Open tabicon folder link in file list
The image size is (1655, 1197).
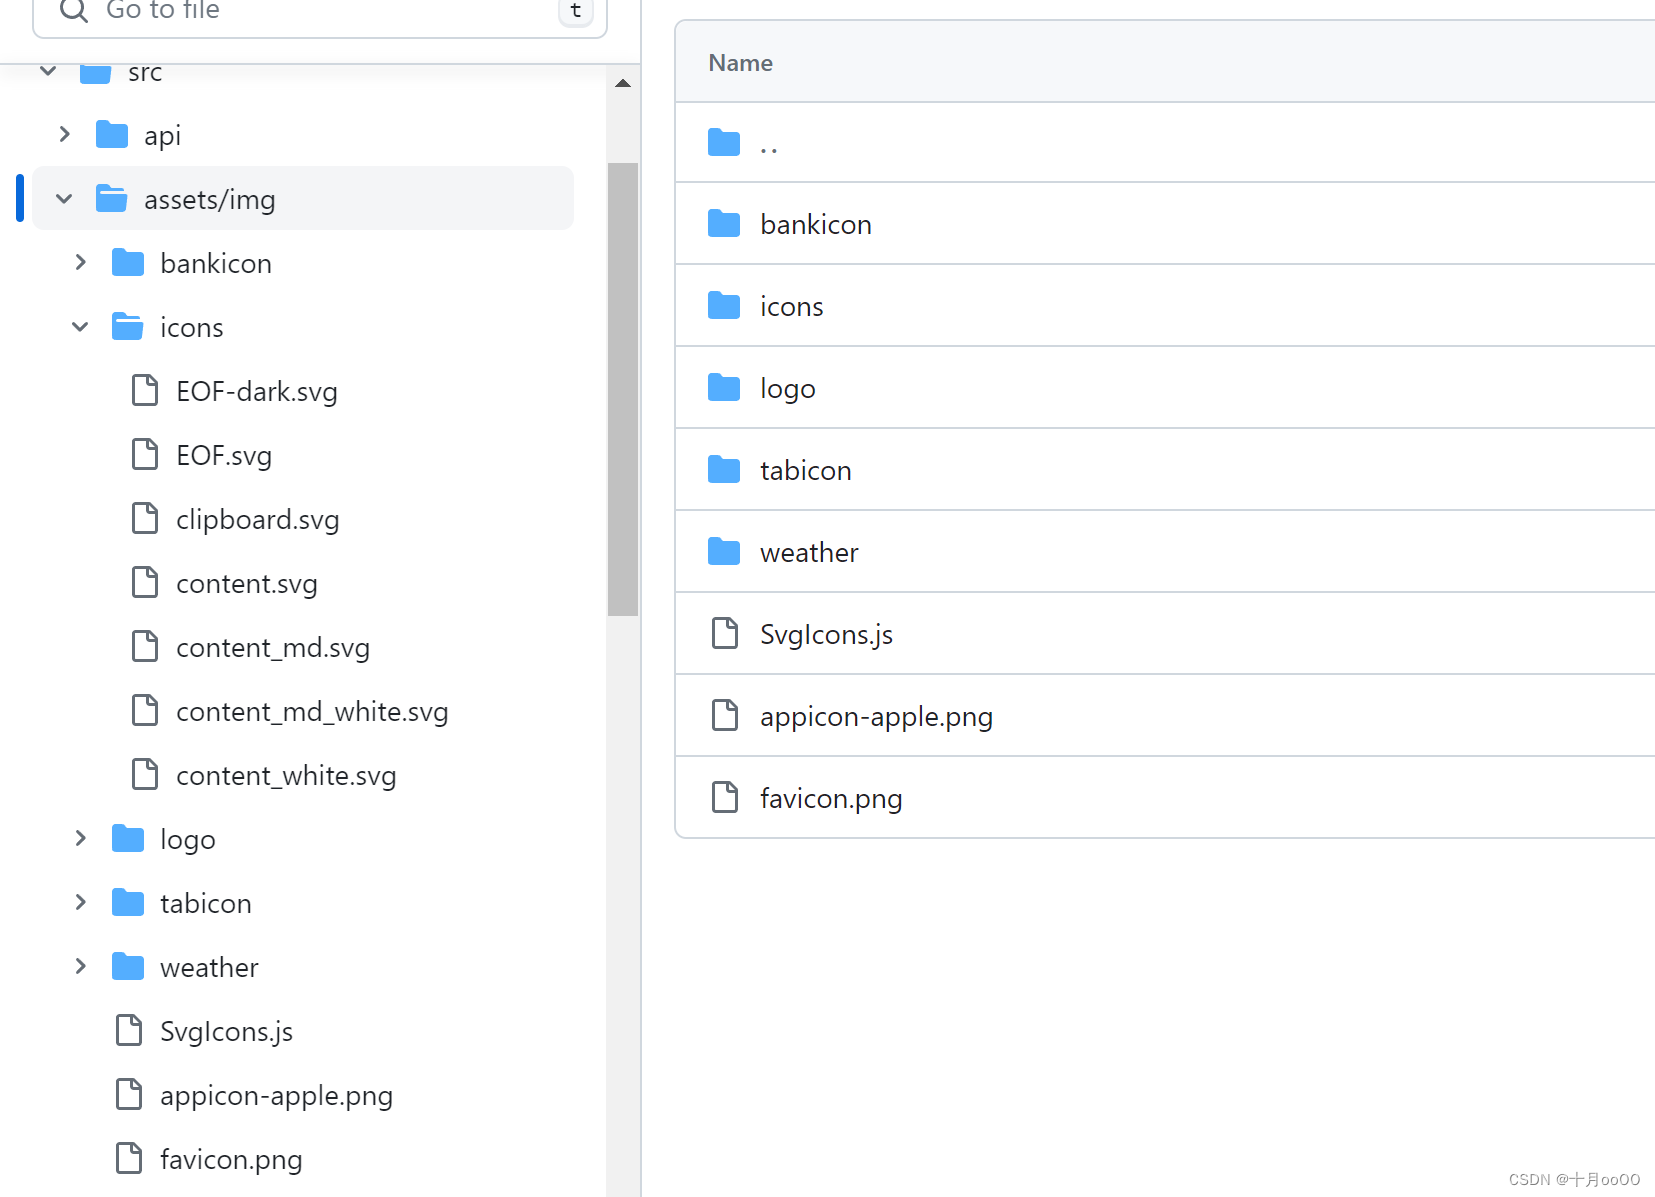pyautogui.click(x=806, y=470)
